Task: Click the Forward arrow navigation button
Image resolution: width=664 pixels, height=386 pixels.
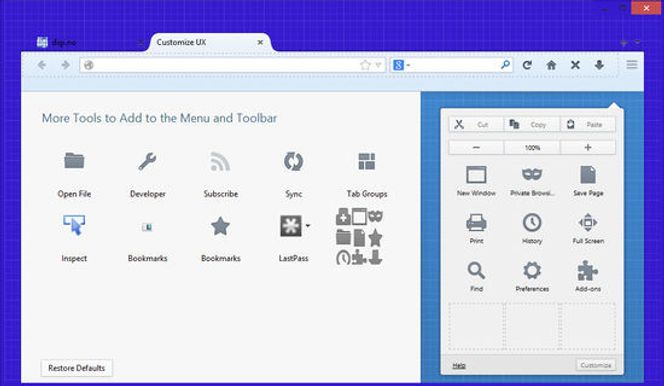Action: pos(65,65)
